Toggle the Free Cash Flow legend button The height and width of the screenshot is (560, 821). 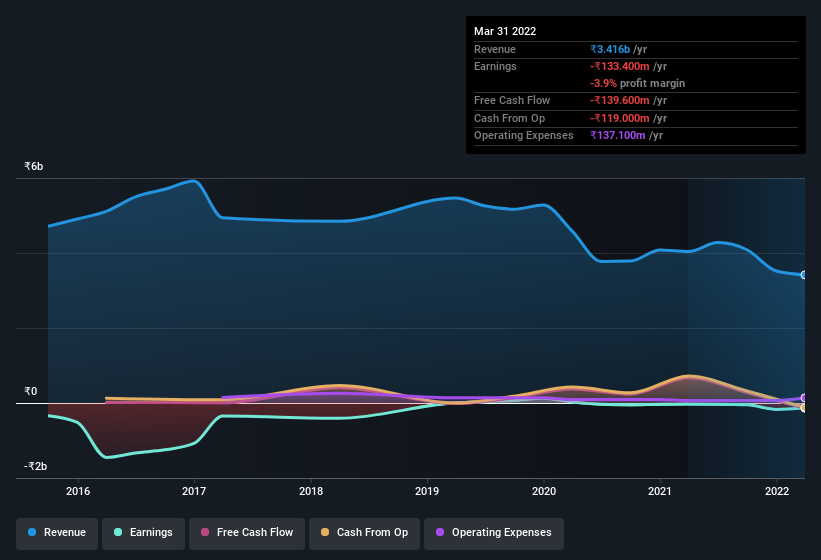[x=247, y=533]
